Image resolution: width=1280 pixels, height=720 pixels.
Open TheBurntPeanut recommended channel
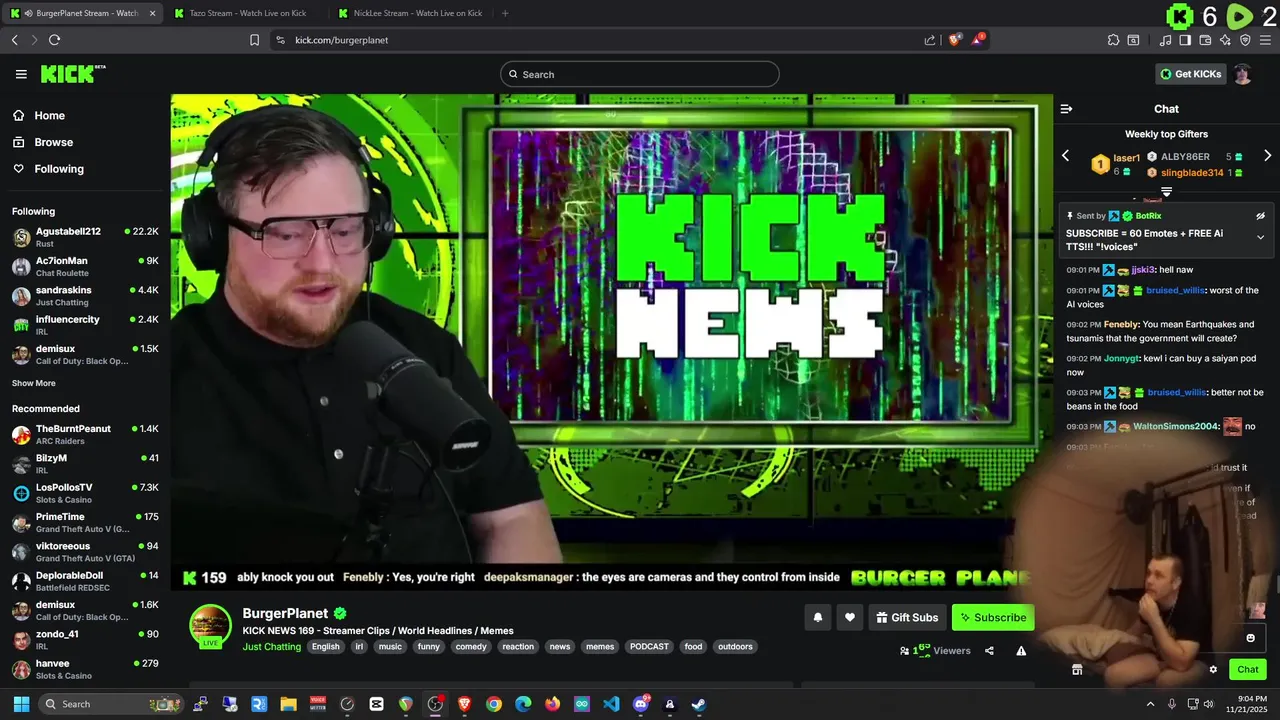pos(85,434)
